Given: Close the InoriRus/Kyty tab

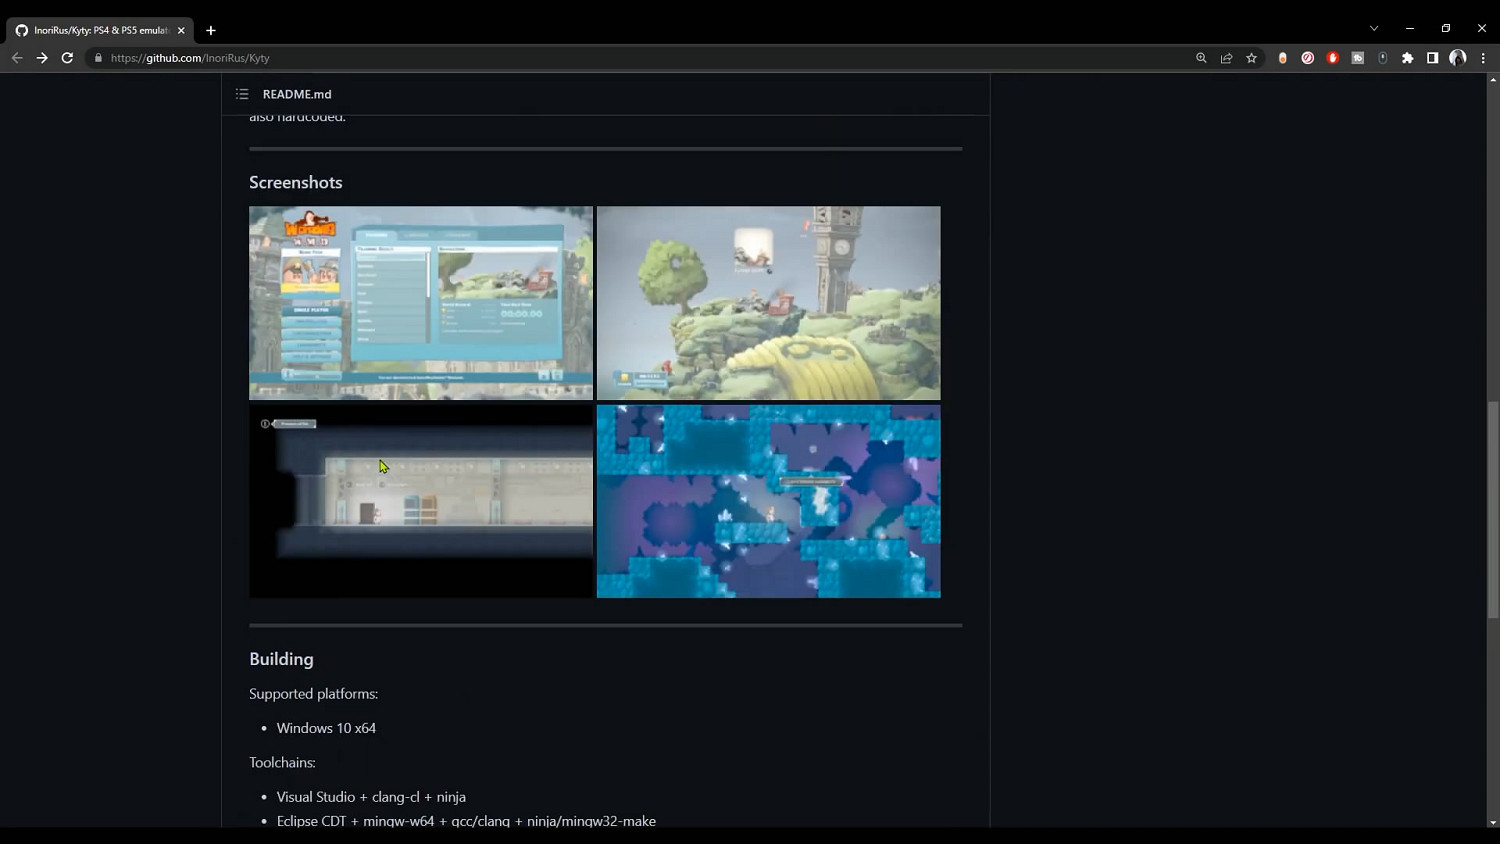Looking at the screenshot, I should [181, 30].
